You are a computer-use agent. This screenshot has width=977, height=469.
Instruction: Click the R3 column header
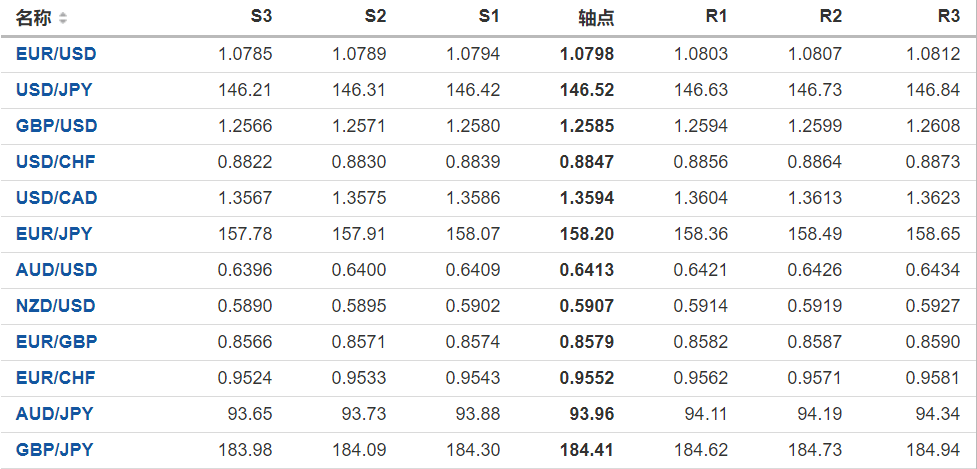(948, 17)
